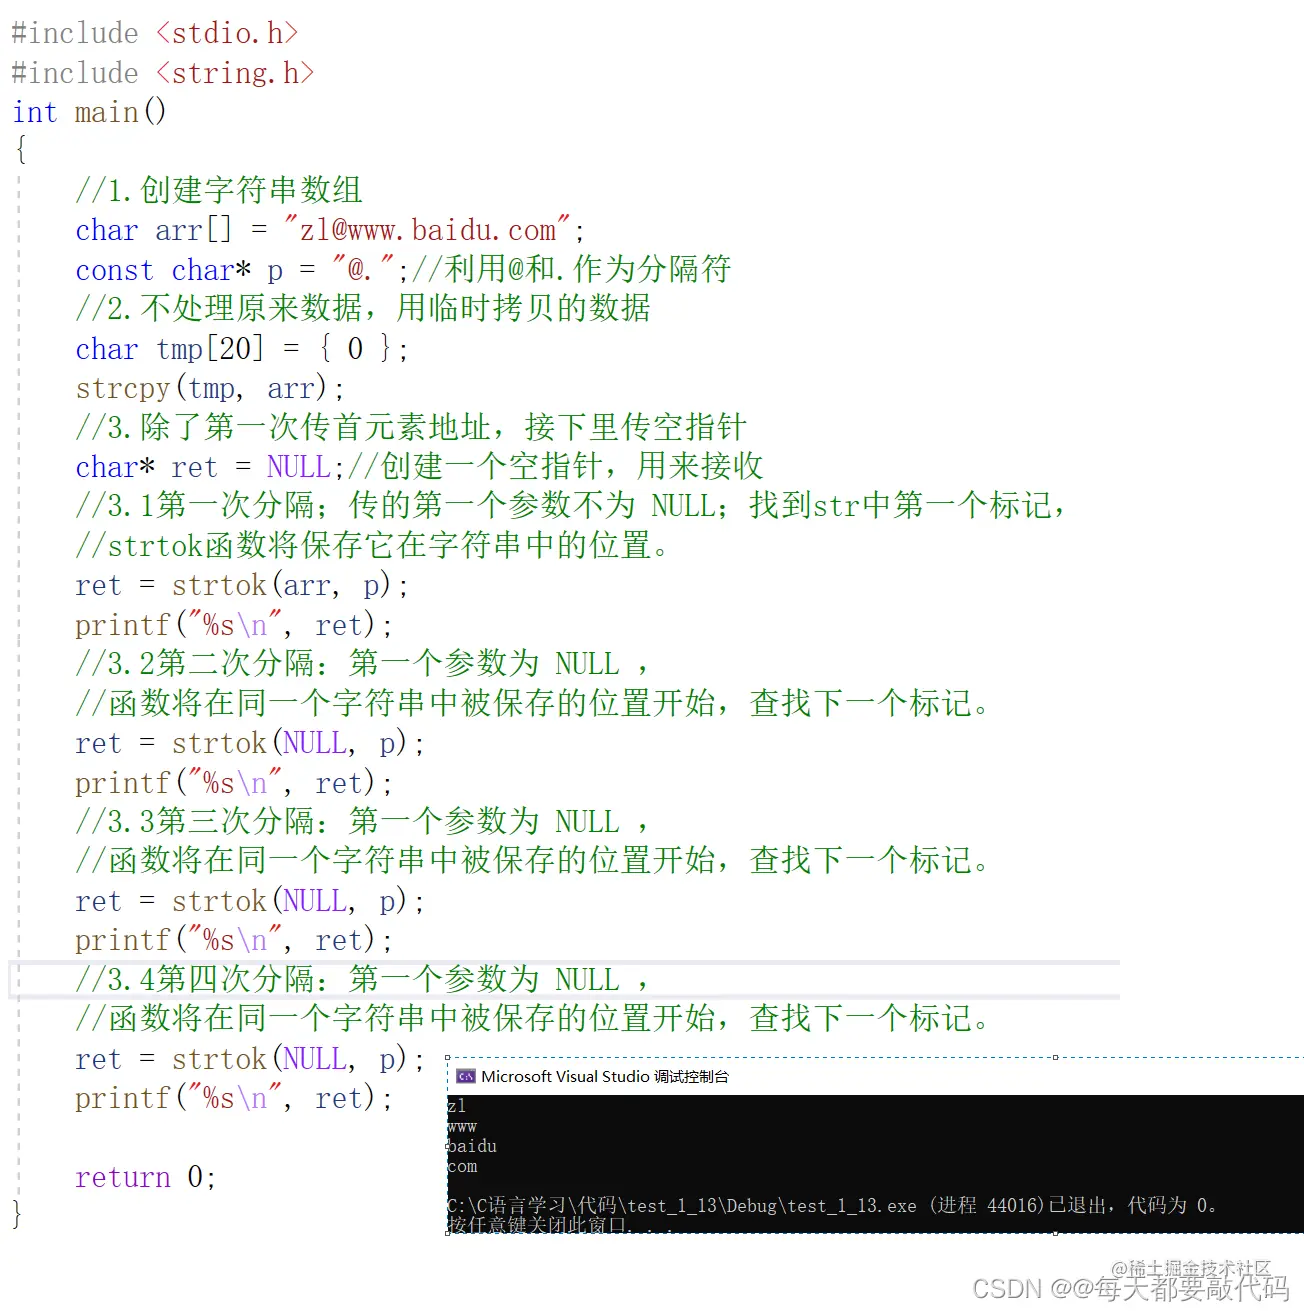This screenshot has height=1311, width=1304.
Task: Select the int main() function declaration
Action: pos(88,112)
